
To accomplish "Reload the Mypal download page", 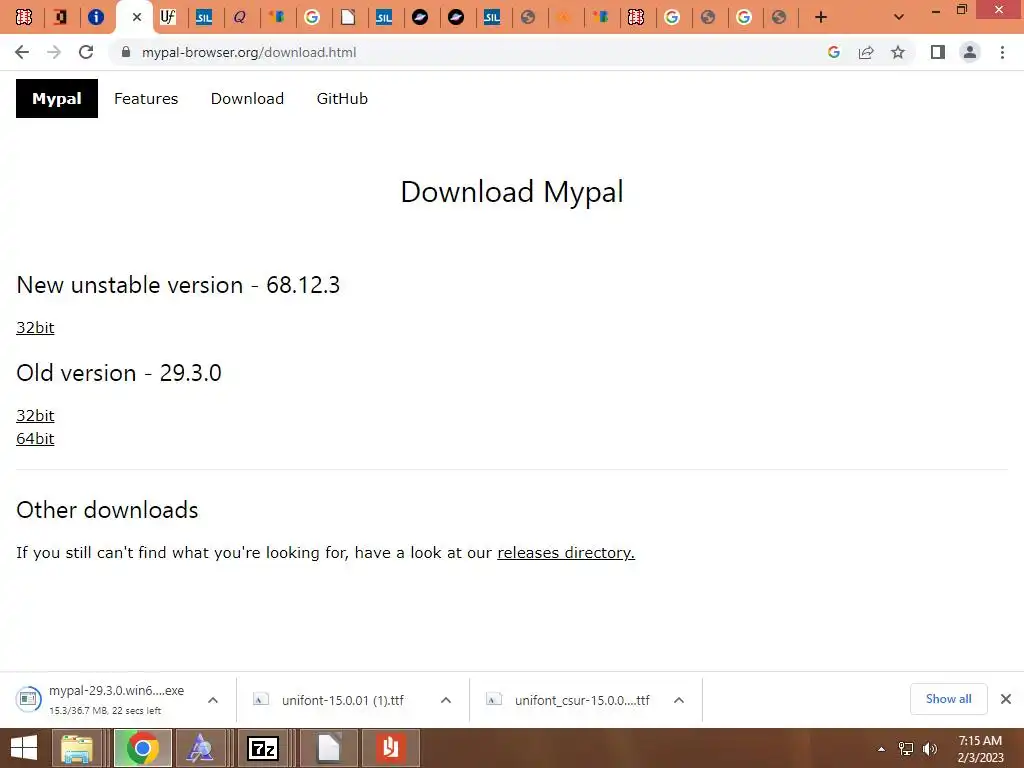I will coord(86,52).
